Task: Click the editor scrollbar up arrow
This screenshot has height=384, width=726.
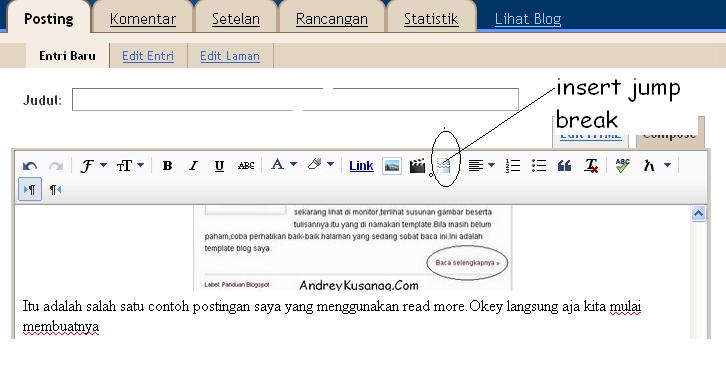Action: click(698, 214)
